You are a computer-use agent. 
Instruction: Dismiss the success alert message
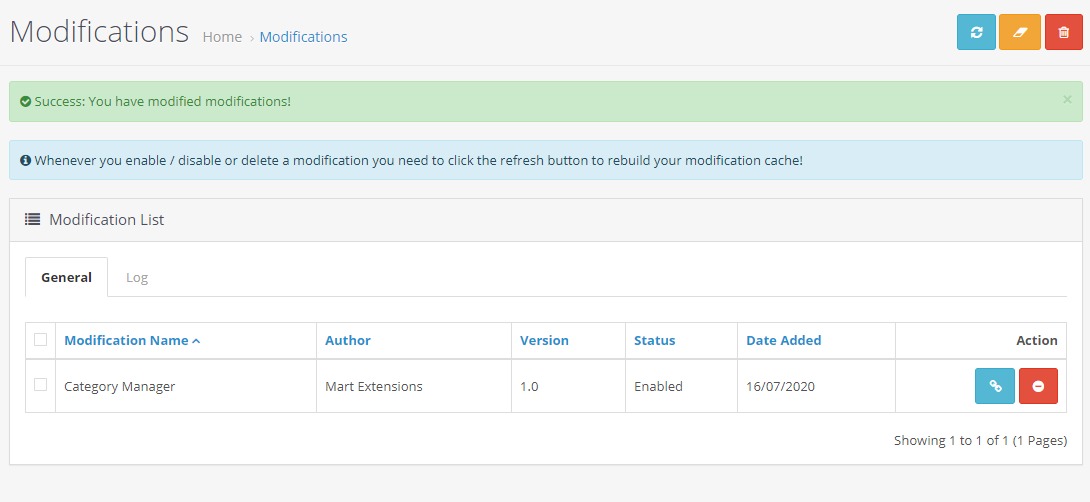pos(1067,100)
